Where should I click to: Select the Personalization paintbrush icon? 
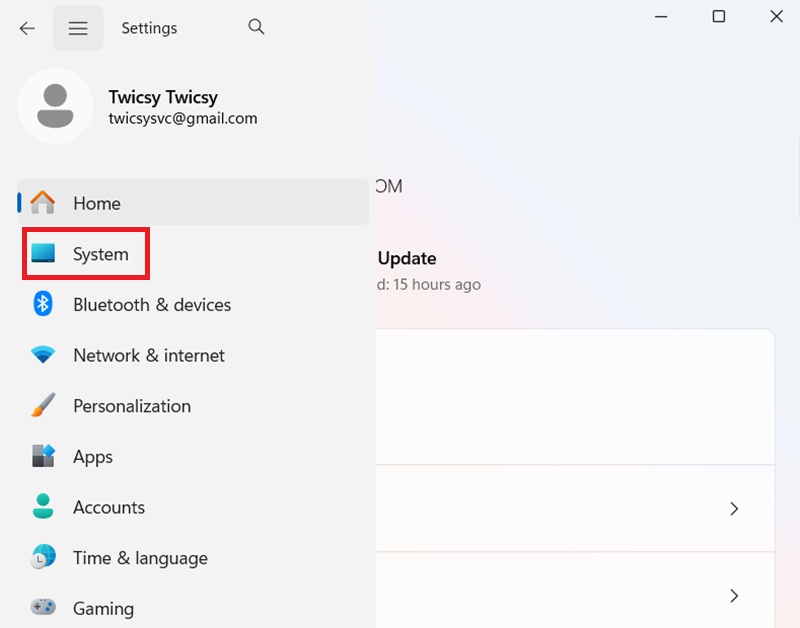pyautogui.click(x=43, y=406)
